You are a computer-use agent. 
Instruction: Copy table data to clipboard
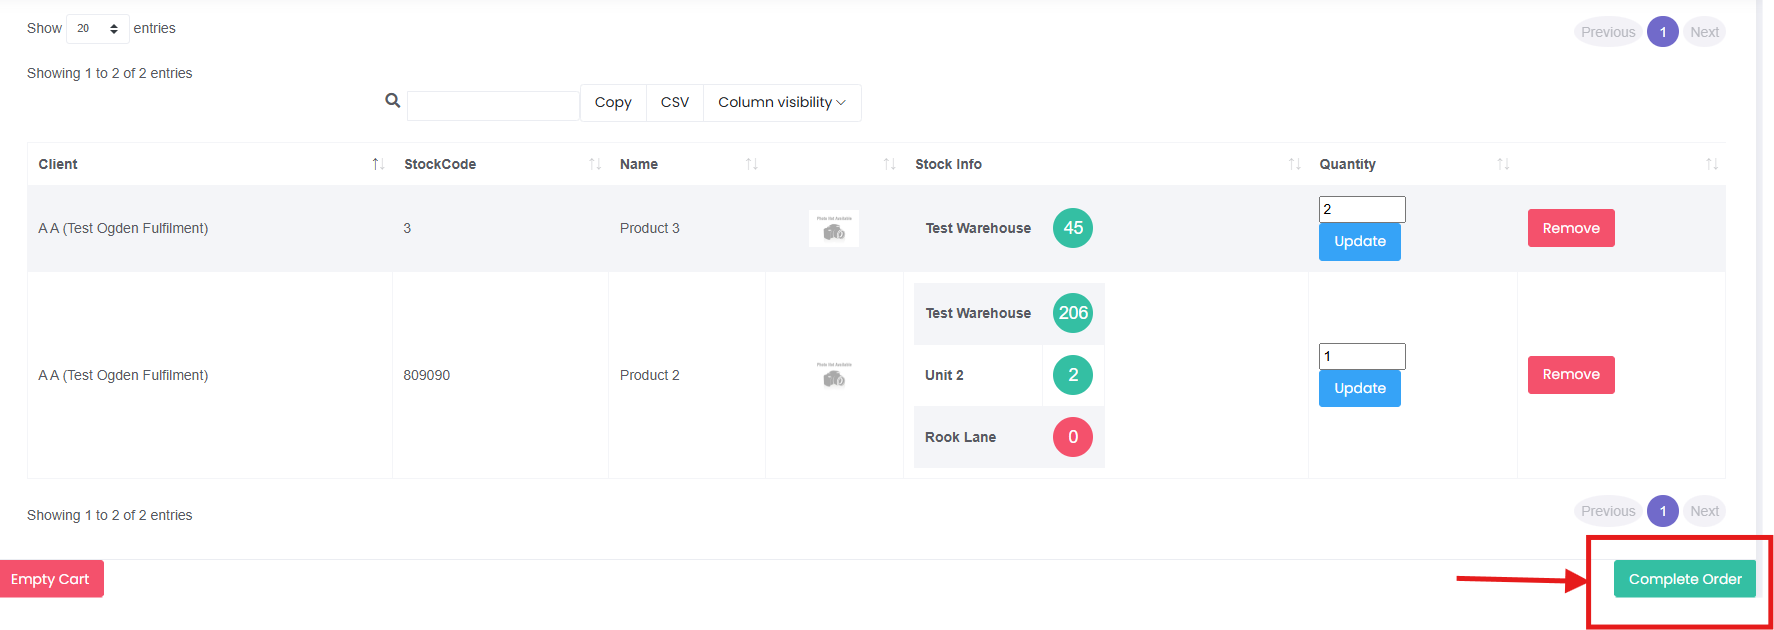coord(613,103)
